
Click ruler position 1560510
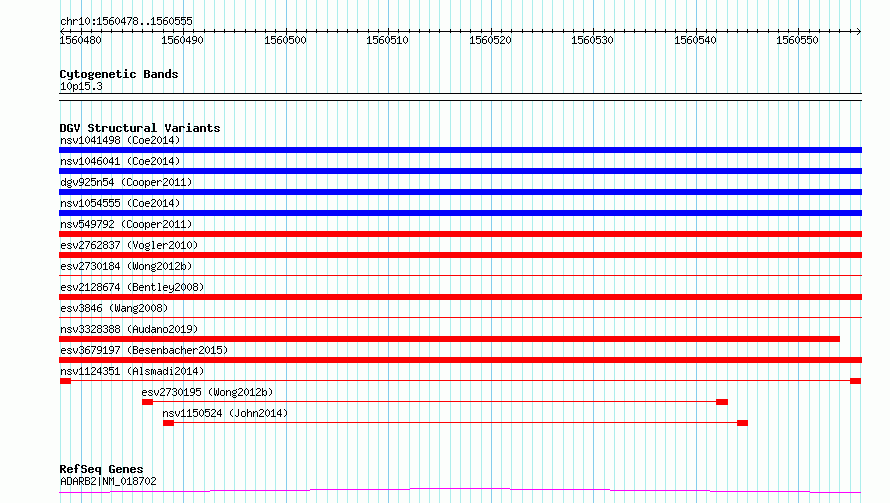[x=387, y=40]
